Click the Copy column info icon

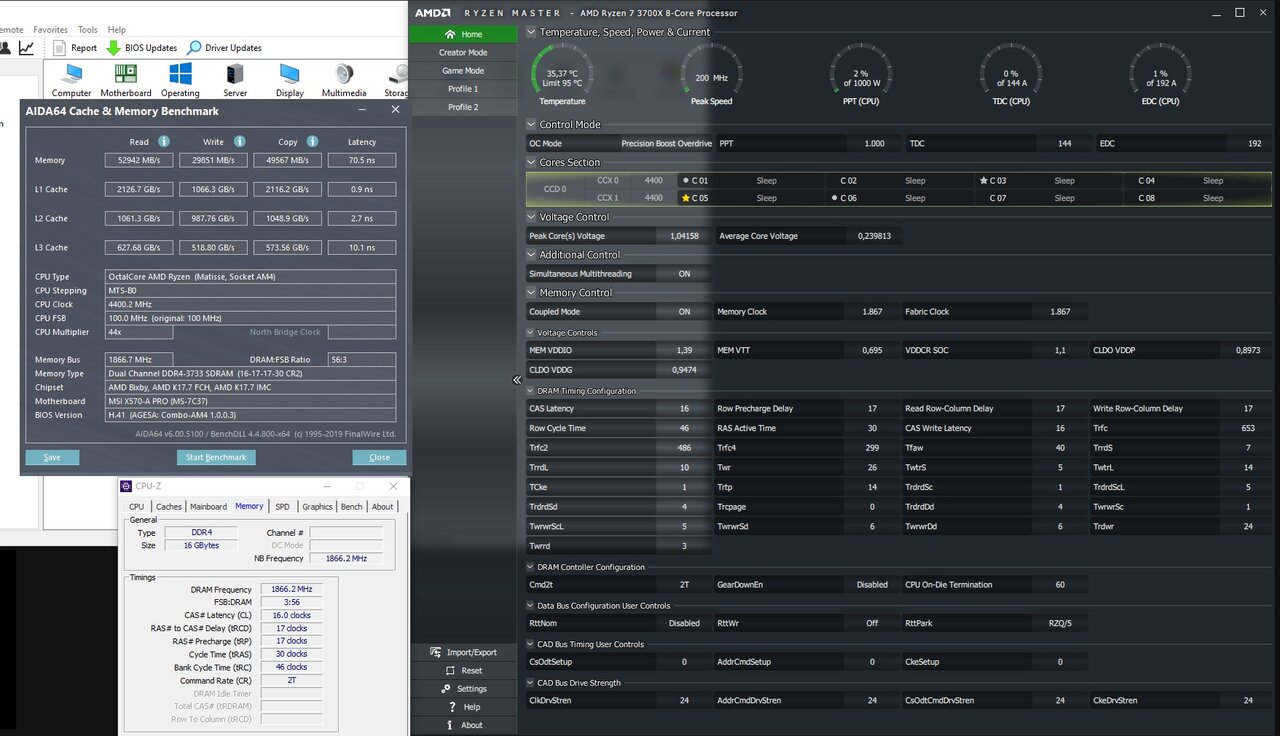point(313,142)
